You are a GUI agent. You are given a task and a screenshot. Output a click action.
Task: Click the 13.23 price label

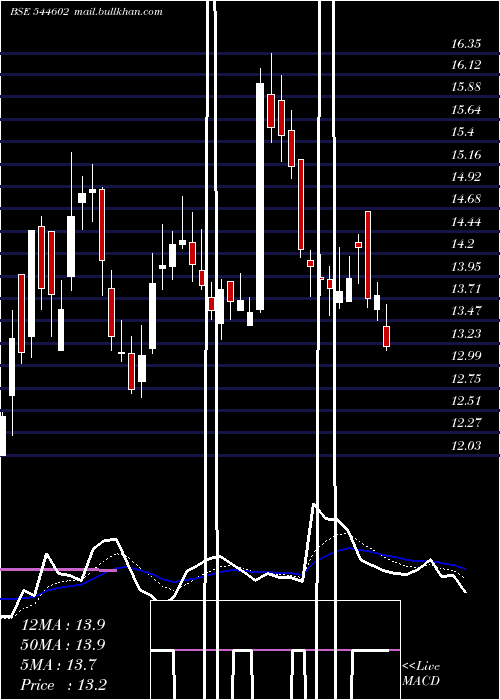pyautogui.click(x=466, y=334)
